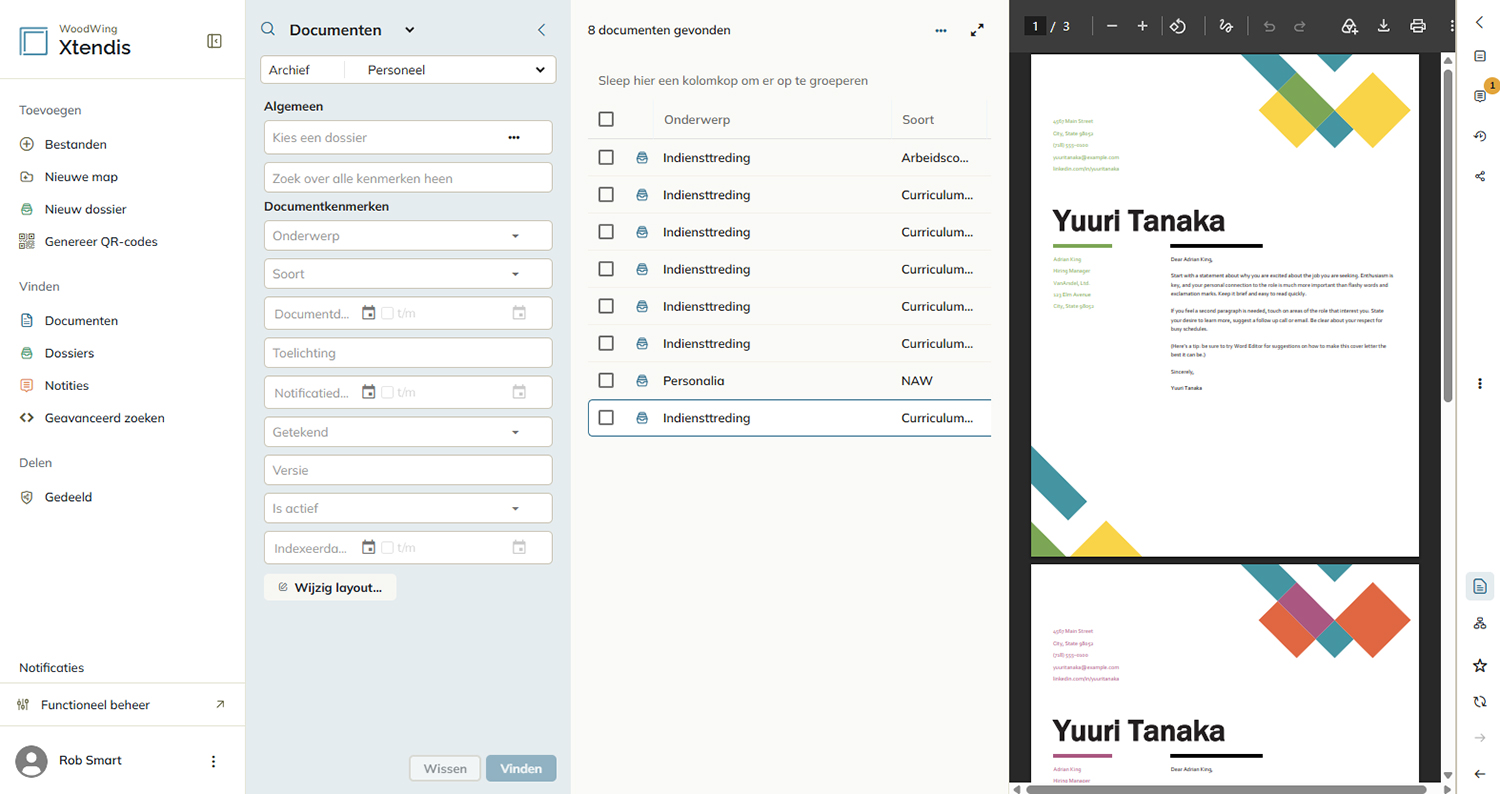Open the Archief Personeel dropdown
Screen dimensions: 1500x794
(408, 70)
